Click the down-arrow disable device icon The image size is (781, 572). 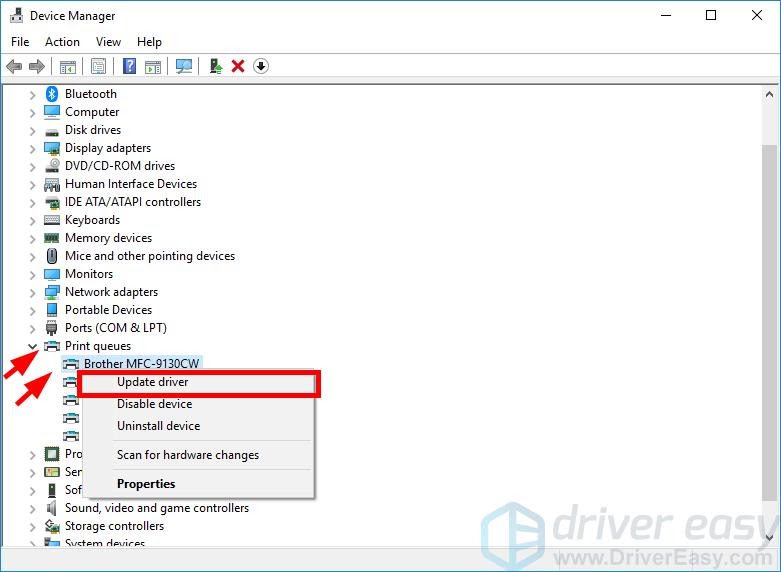pos(261,66)
